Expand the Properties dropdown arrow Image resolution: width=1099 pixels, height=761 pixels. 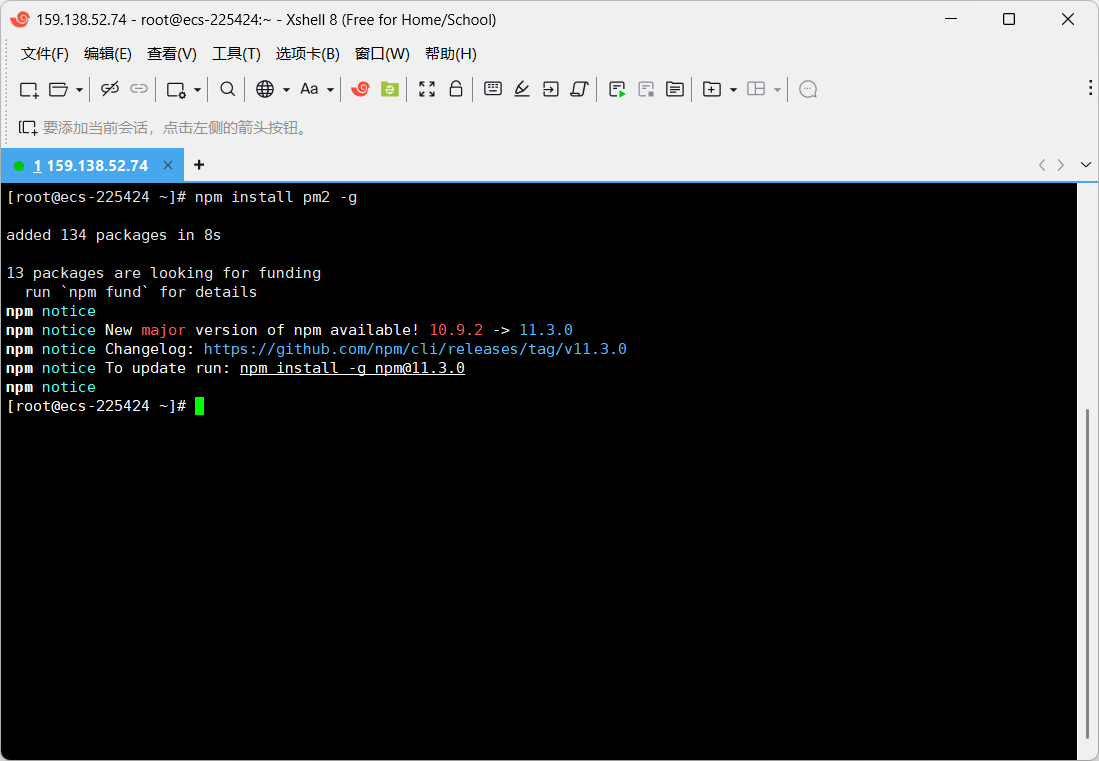pos(197,90)
